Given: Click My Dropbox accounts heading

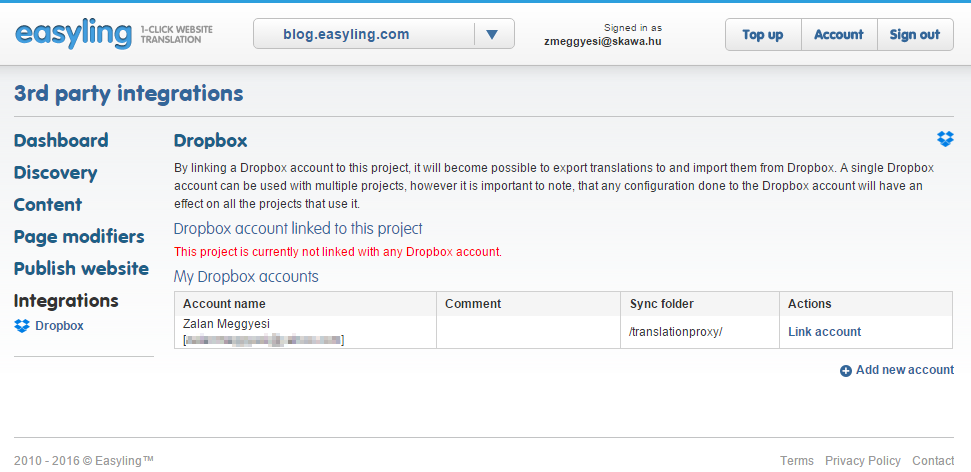Looking at the screenshot, I should click(246, 276).
